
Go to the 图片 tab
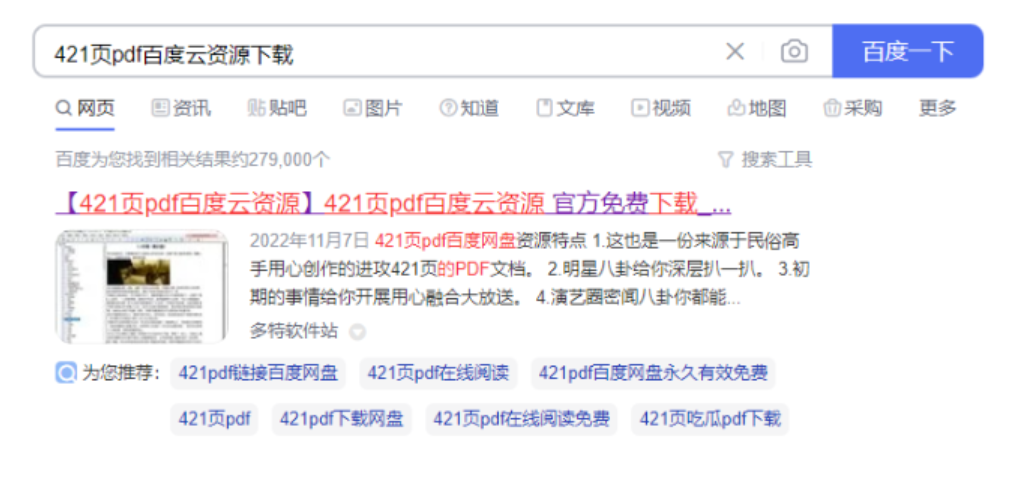[x=373, y=108]
